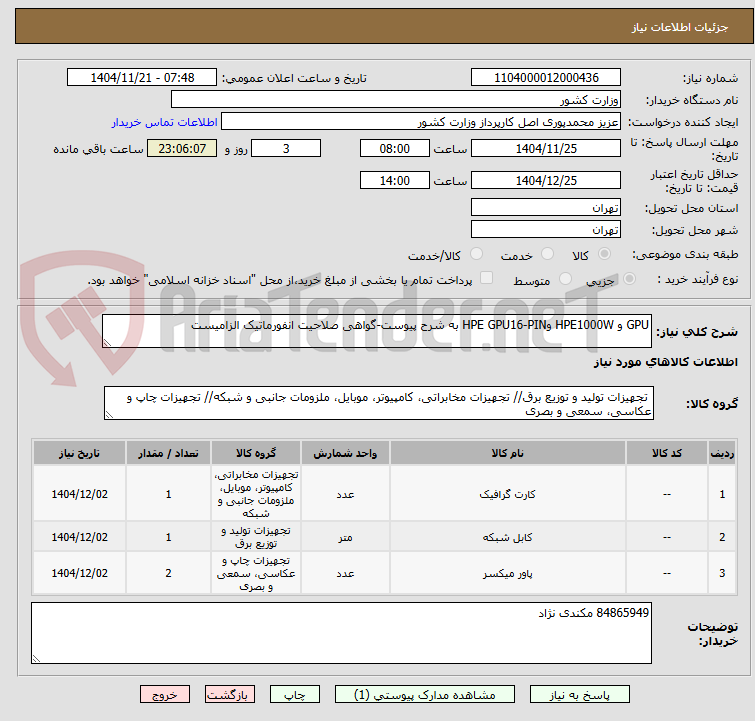Click resize handle of توضیحات خریدار textarea

pos(37,659)
